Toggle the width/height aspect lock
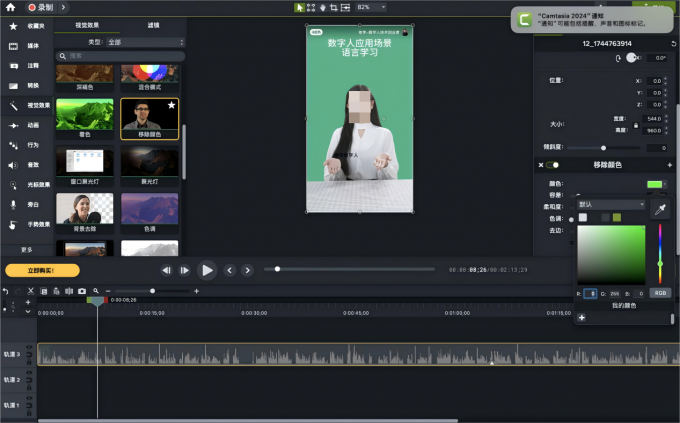680x423 pixels. click(x=636, y=125)
